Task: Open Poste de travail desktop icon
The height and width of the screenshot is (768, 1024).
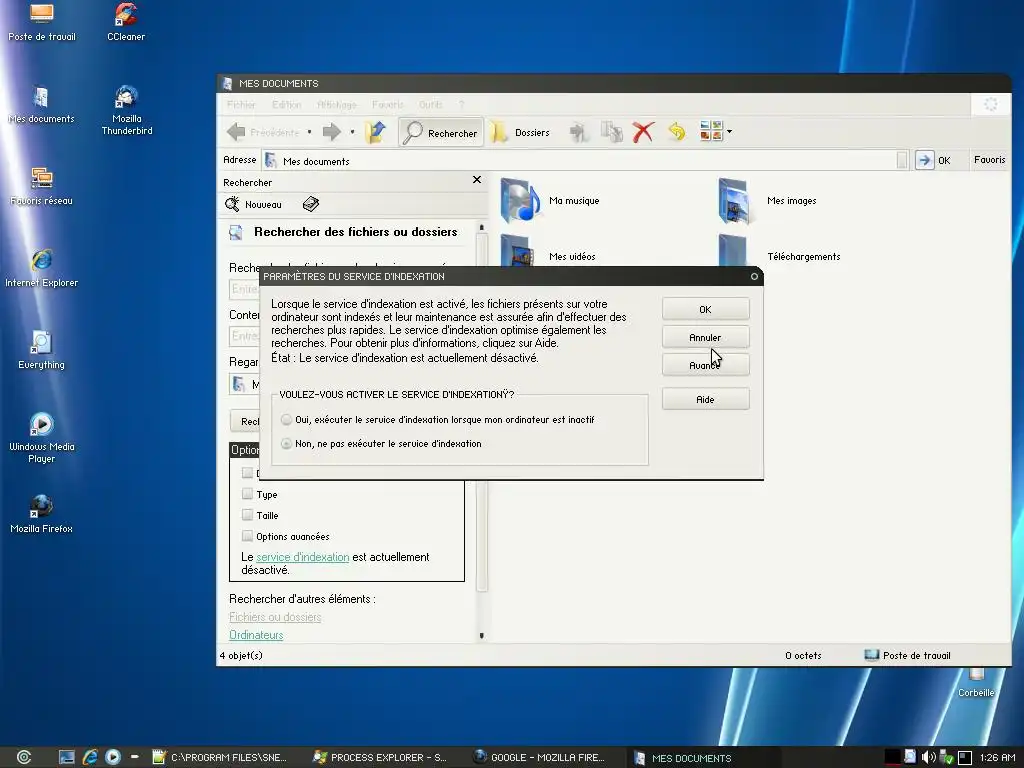Action: (42, 22)
